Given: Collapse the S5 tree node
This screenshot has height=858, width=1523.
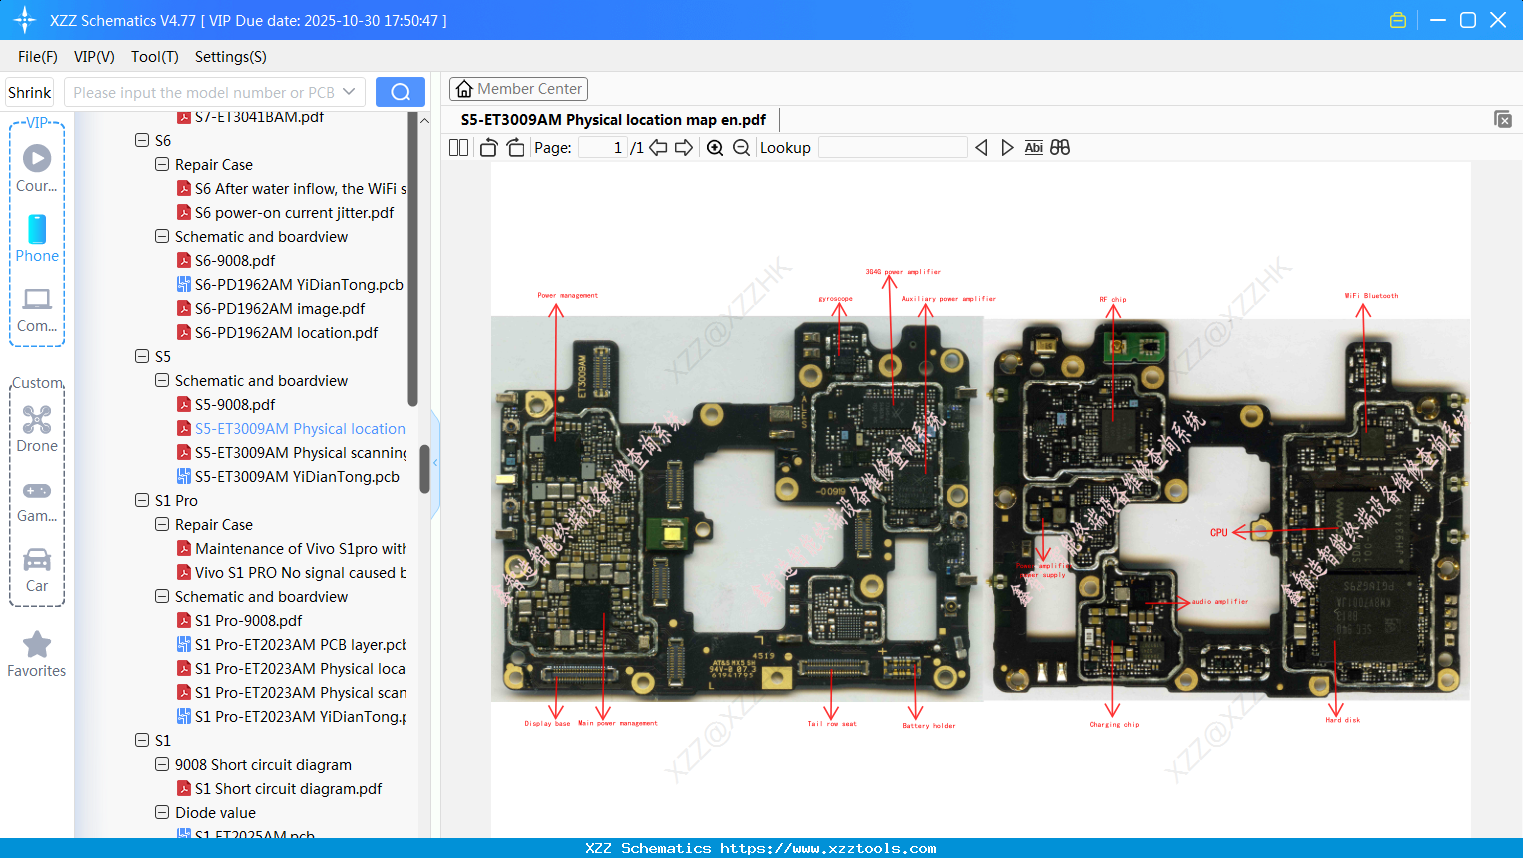Looking at the screenshot, I should pos(142,356).
